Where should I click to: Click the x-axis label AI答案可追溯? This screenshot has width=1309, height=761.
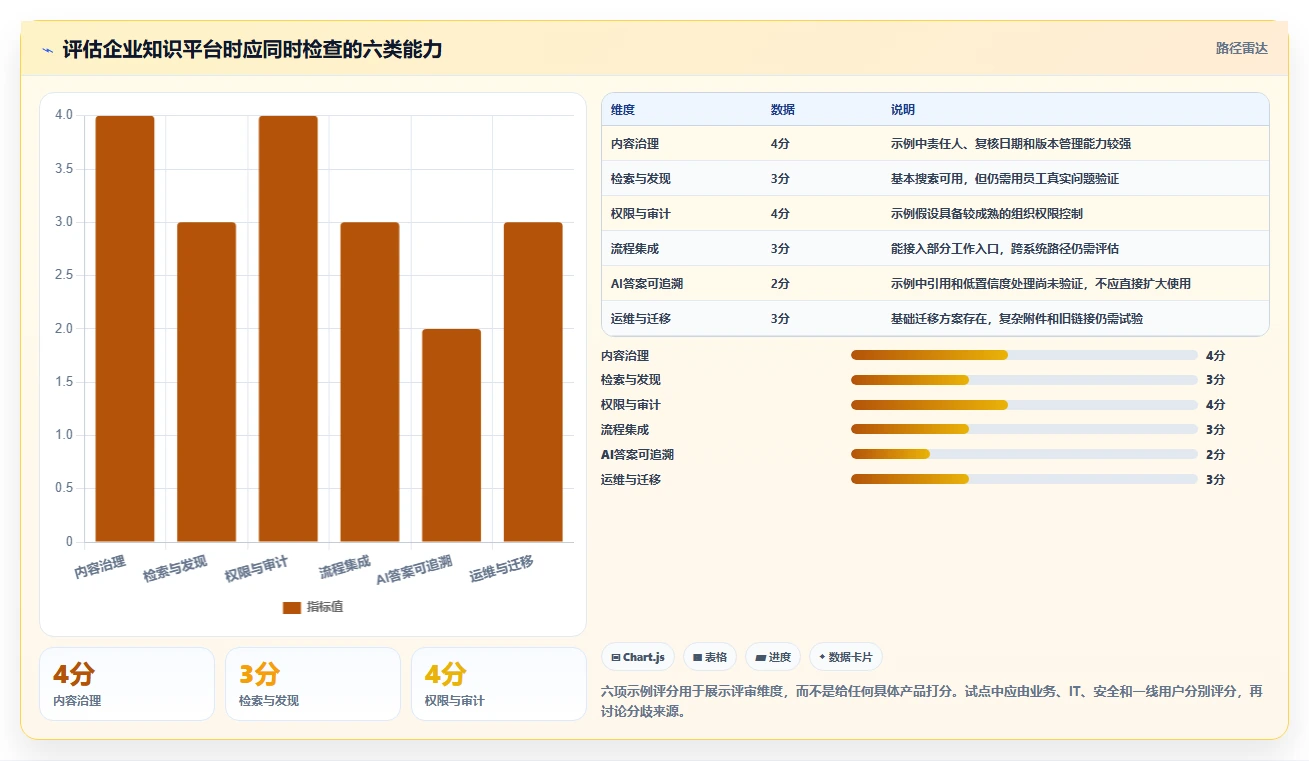[414, 570]
